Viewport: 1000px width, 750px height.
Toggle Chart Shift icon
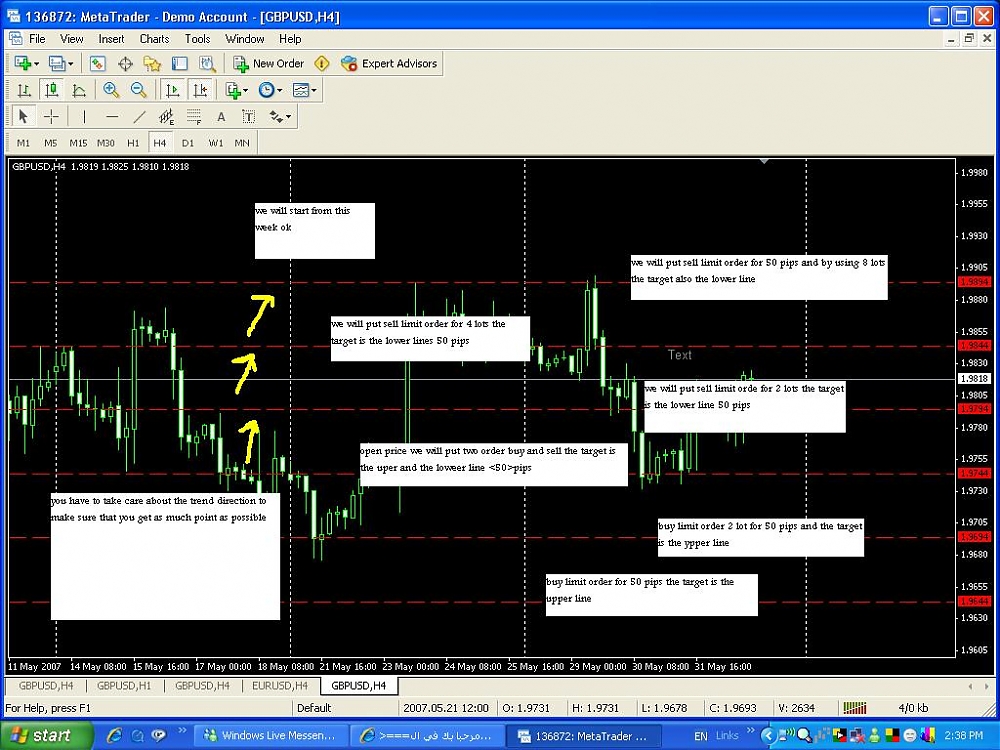click(x=200, y=90)
